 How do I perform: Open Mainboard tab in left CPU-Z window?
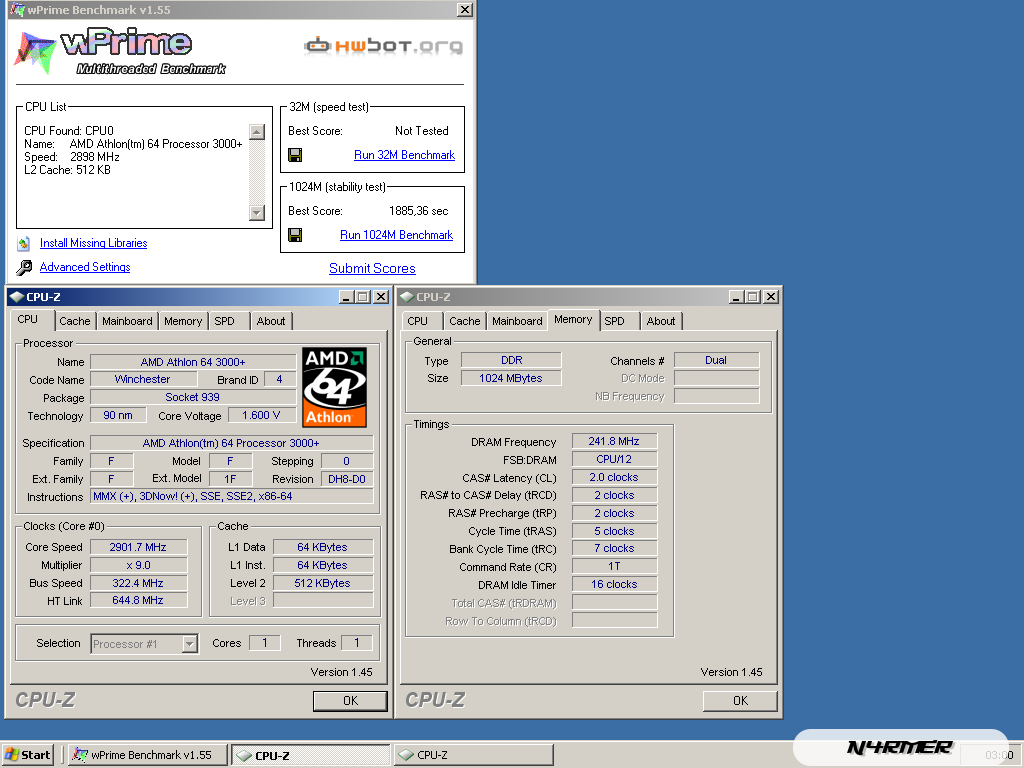coord(127,321)
